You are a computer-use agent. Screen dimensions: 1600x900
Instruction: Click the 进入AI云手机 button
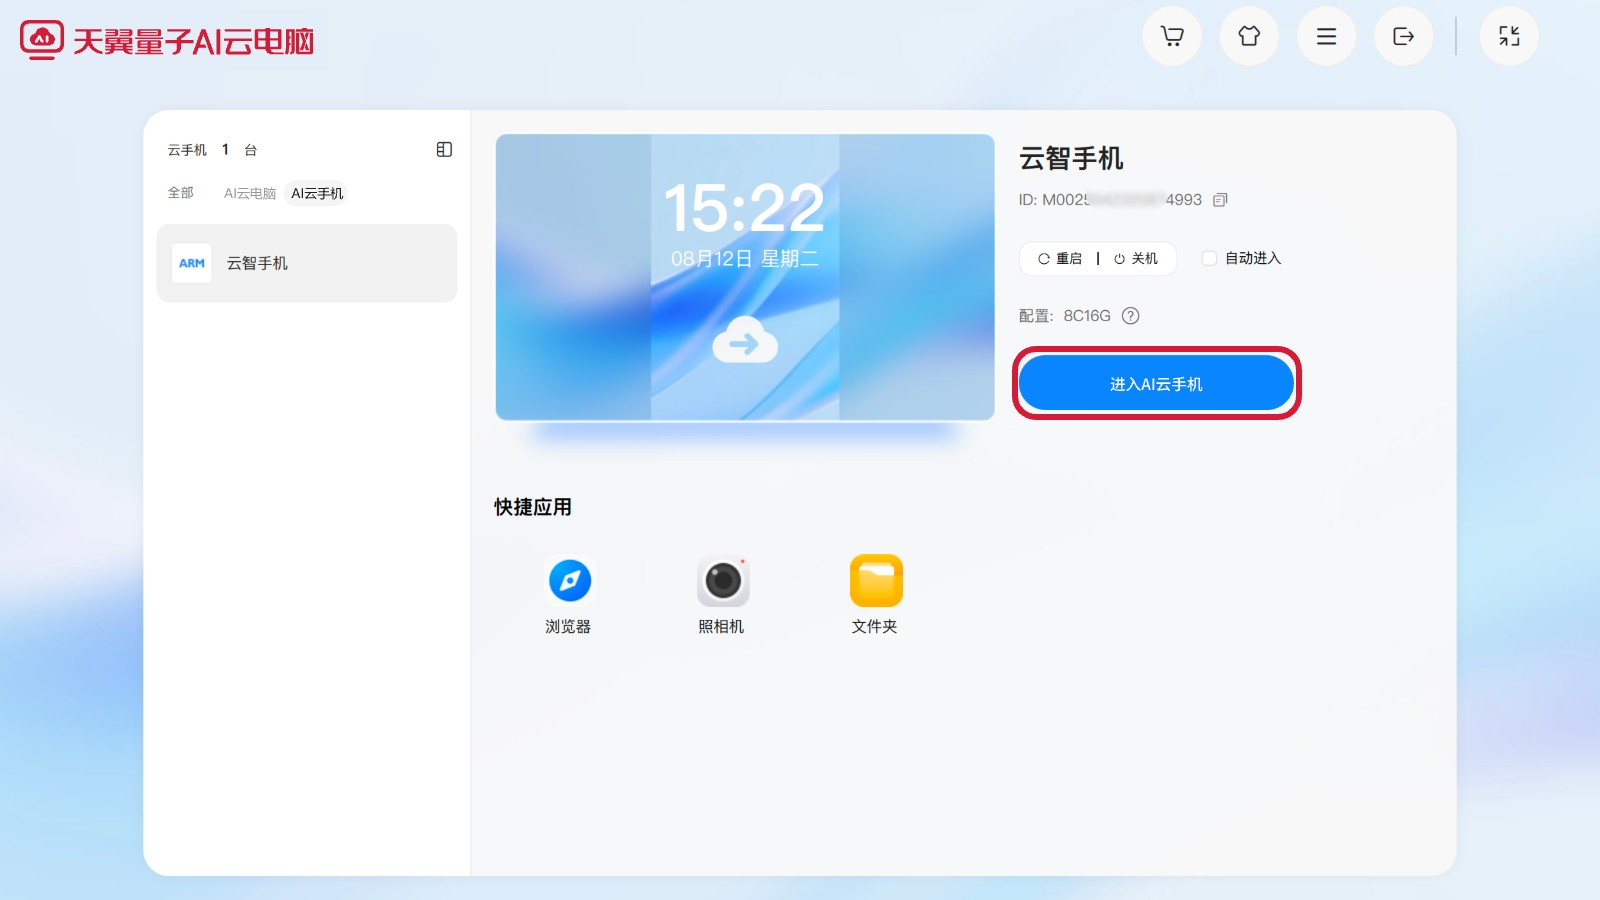1156,384
